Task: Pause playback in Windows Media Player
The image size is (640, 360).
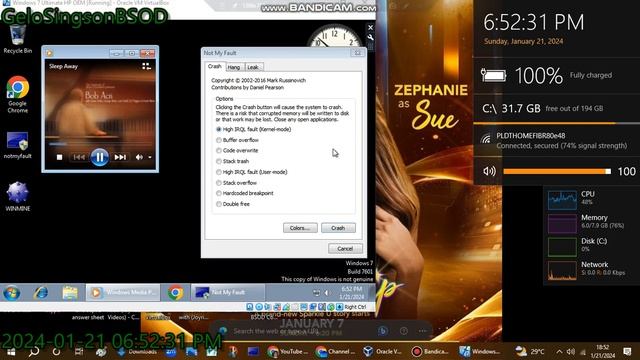Action: tap(100, 157)
